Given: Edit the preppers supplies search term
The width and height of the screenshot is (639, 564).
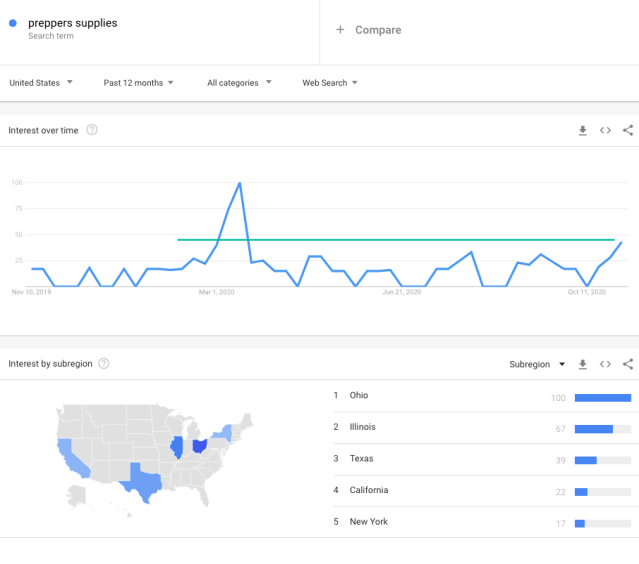Looking at the screenshot, I should [x=73, y=23].
